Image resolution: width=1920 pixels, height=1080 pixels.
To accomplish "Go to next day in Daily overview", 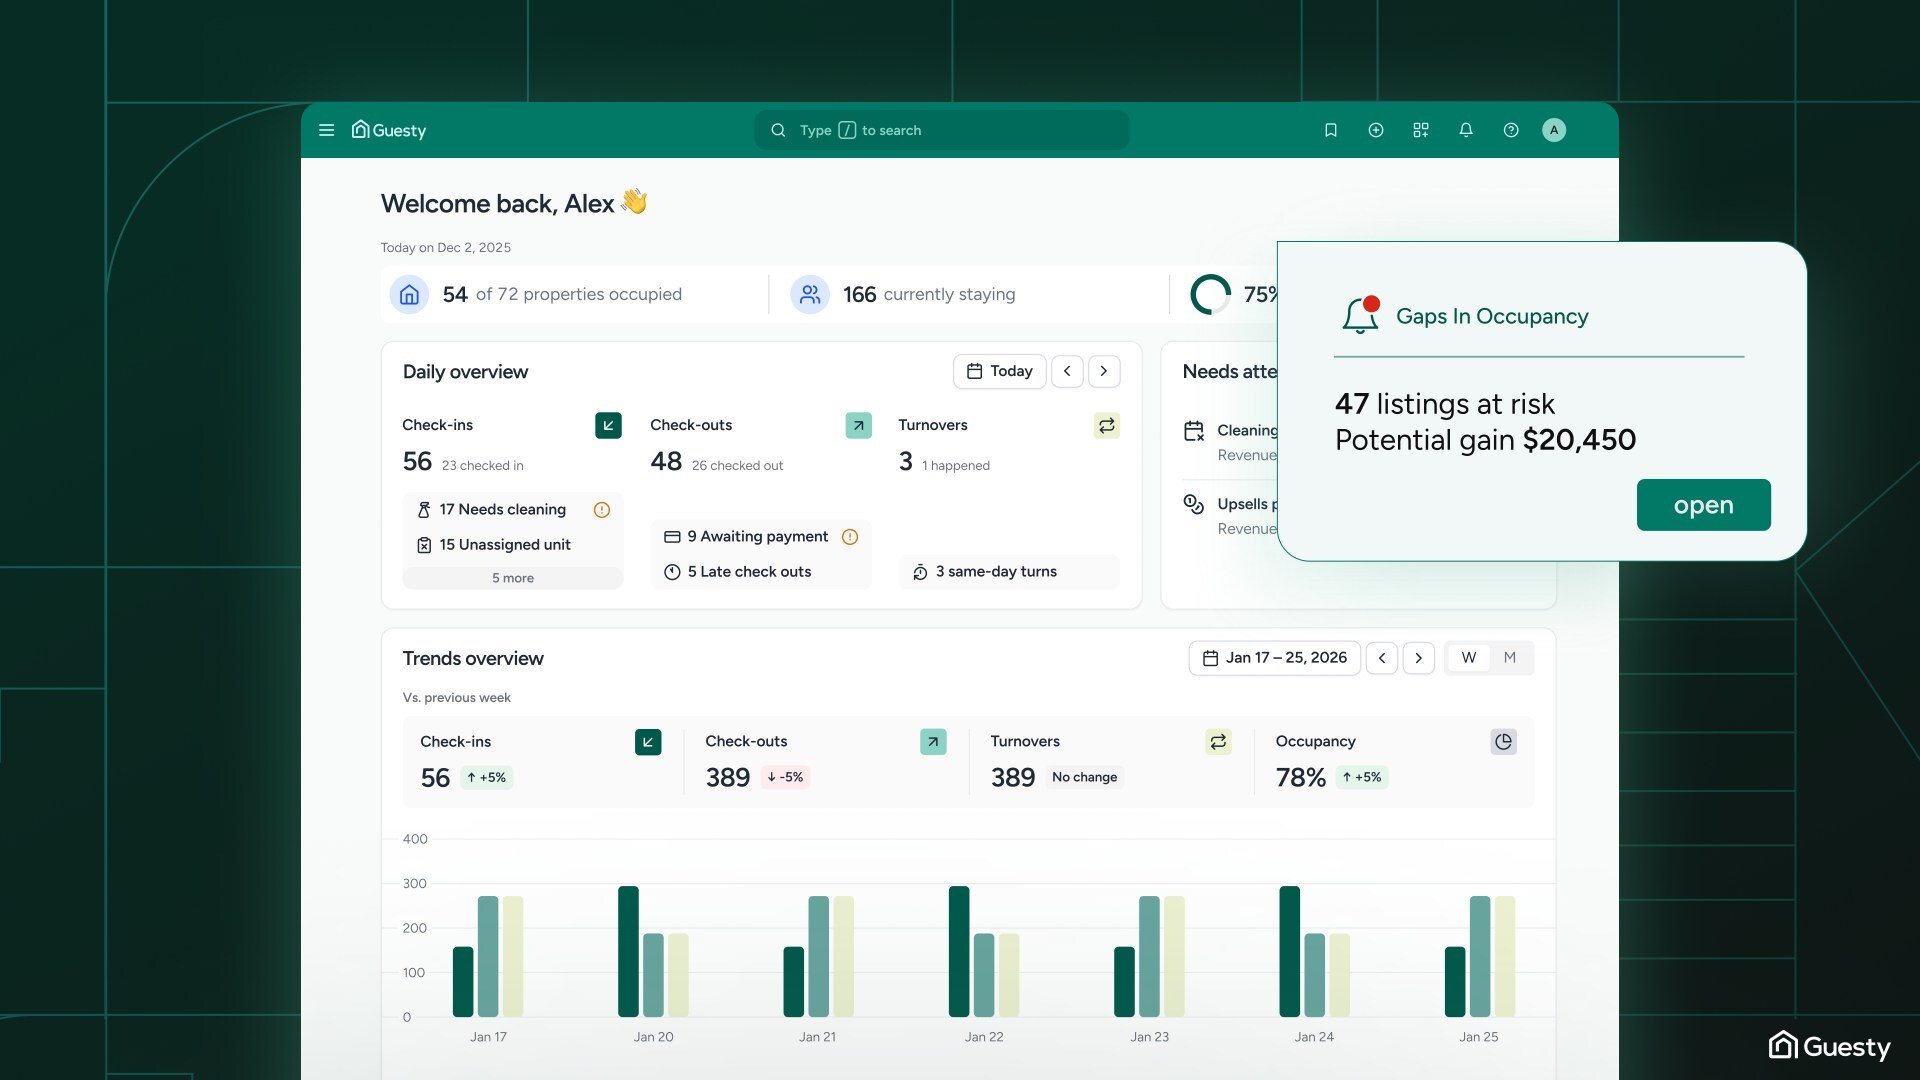I will [1103, 371].
